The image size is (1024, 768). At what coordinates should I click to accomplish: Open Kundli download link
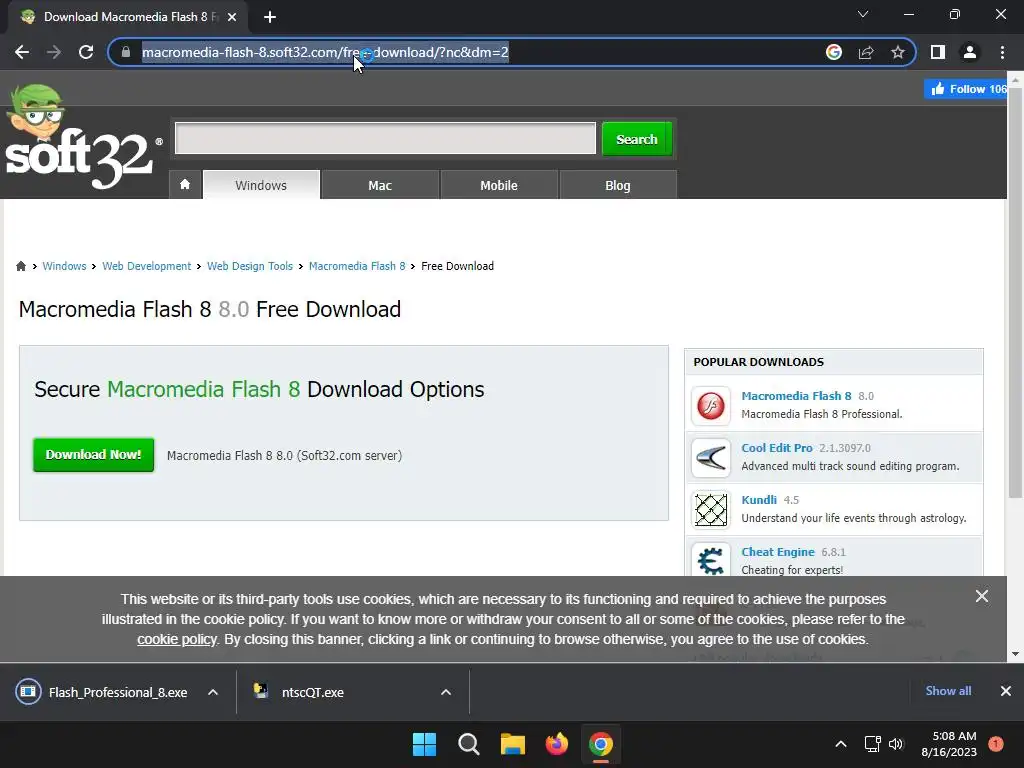click(759, 500)
